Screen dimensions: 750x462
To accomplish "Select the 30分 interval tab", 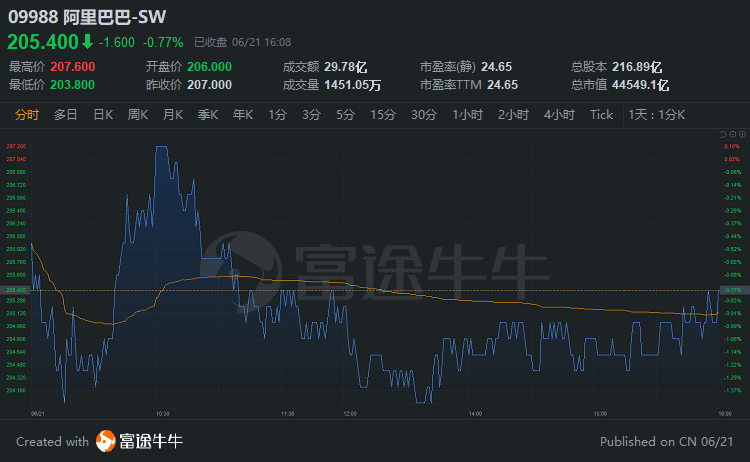I will (424, 115).
